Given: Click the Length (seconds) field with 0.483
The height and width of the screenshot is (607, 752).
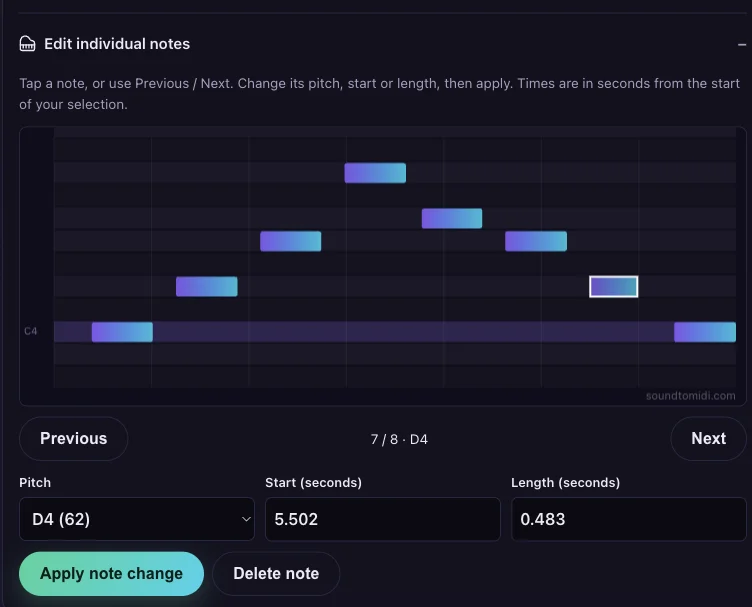Looking at the screenshot, I should click(x=629, y=519).
